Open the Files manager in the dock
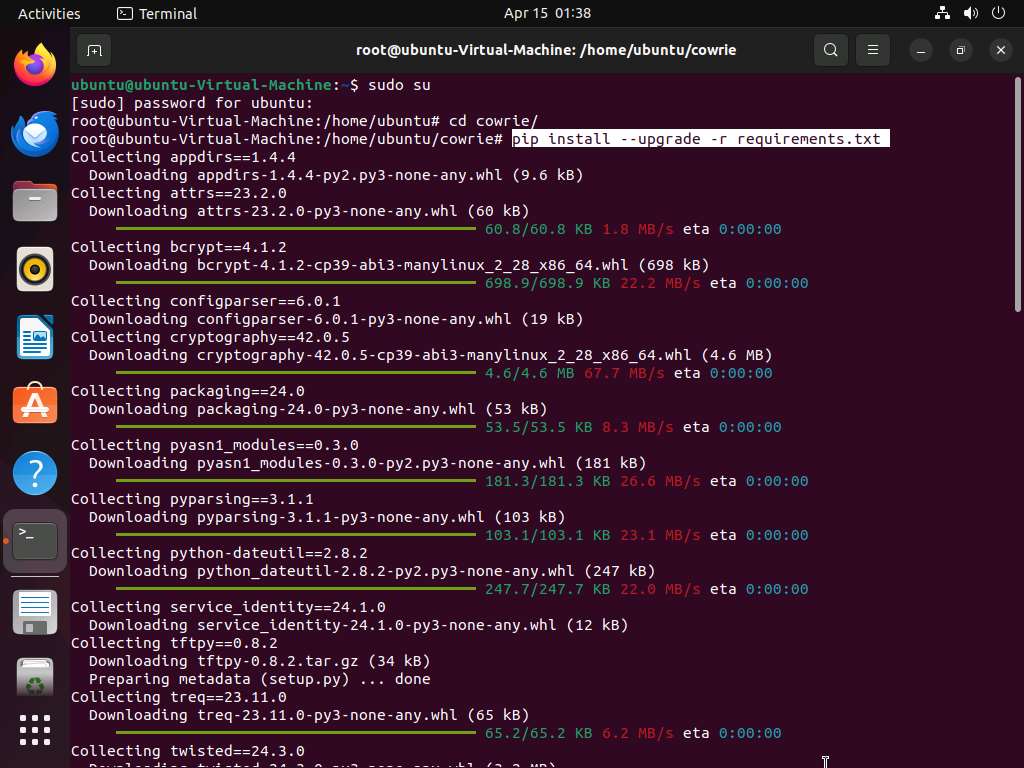Viewport: 1024px width, 768px height. coord(35,201)
